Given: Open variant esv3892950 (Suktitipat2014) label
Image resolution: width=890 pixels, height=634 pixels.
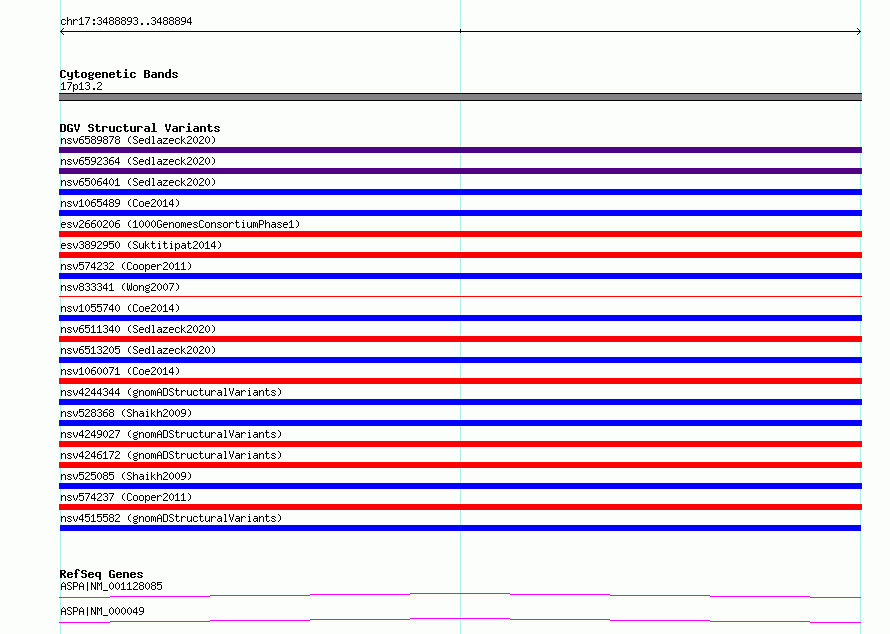Looking at the screenshot, I should click(x=141, y=245).
